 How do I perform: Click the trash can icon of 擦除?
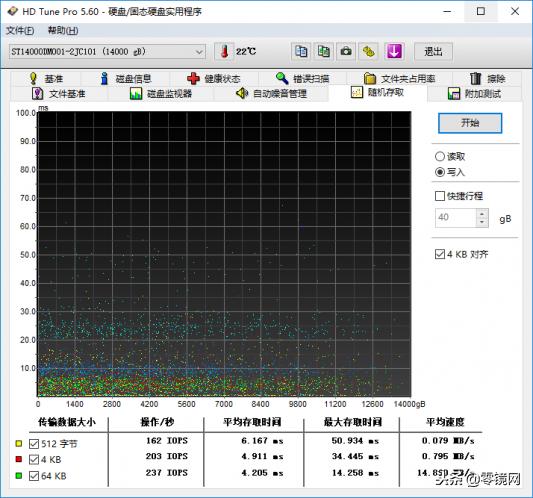click(476, 79)
